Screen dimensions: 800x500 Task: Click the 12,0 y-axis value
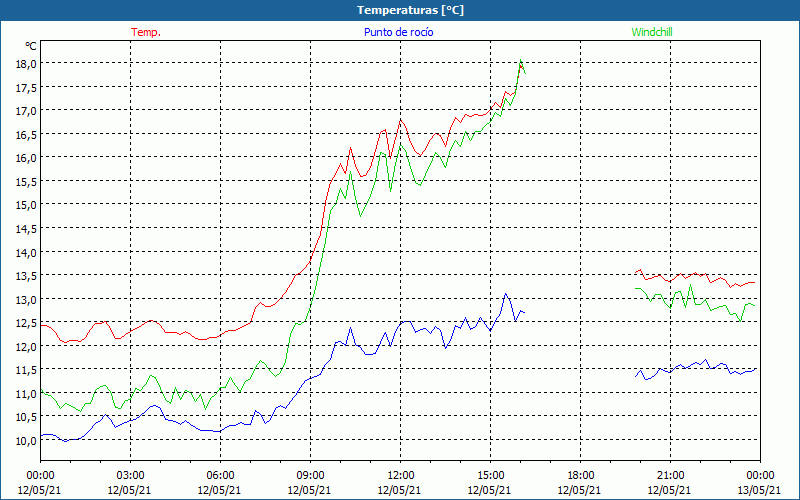click(x=26, y=346)
